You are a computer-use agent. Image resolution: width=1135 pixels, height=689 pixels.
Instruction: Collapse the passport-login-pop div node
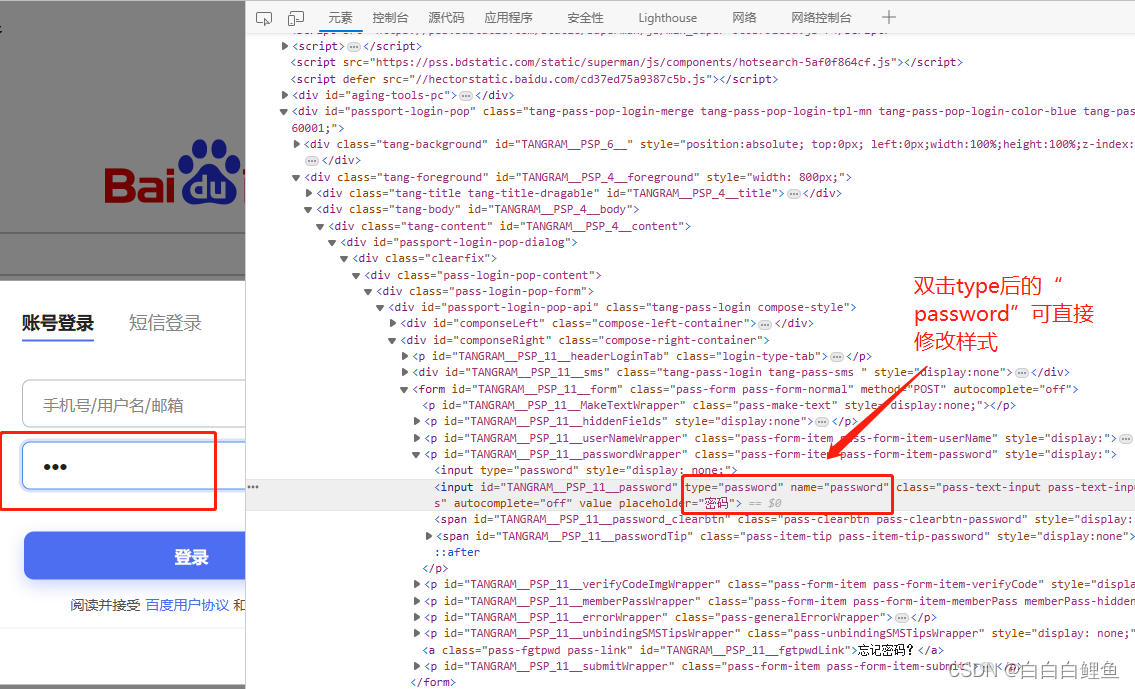[x=284, y=111]
